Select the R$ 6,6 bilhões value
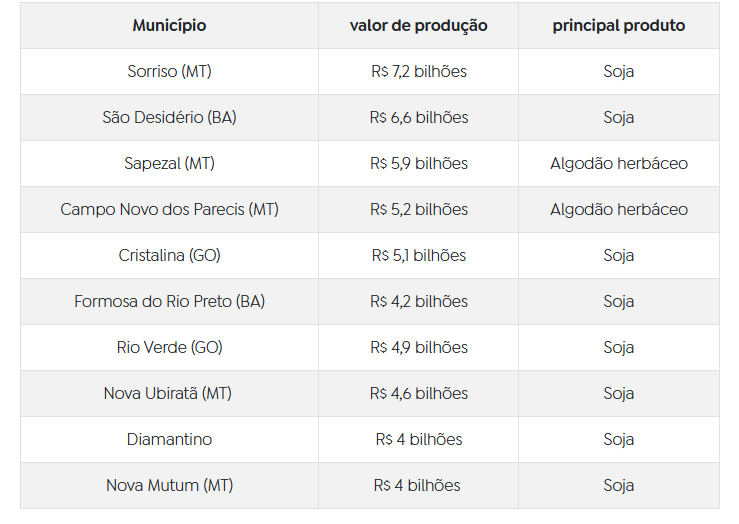The image size is (739, 524). 418,118
